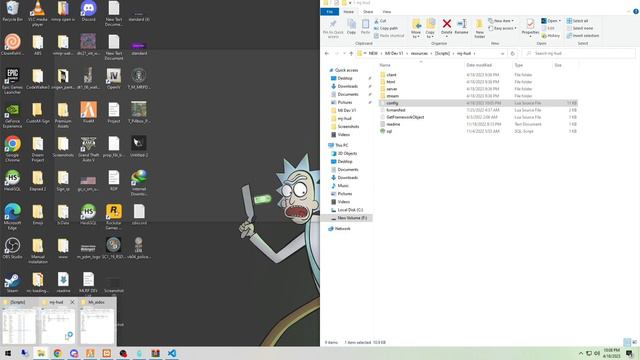Expand the address bar history dropdown
The image size is (640, 360).
pyautogui.click(x=502, y=53)
